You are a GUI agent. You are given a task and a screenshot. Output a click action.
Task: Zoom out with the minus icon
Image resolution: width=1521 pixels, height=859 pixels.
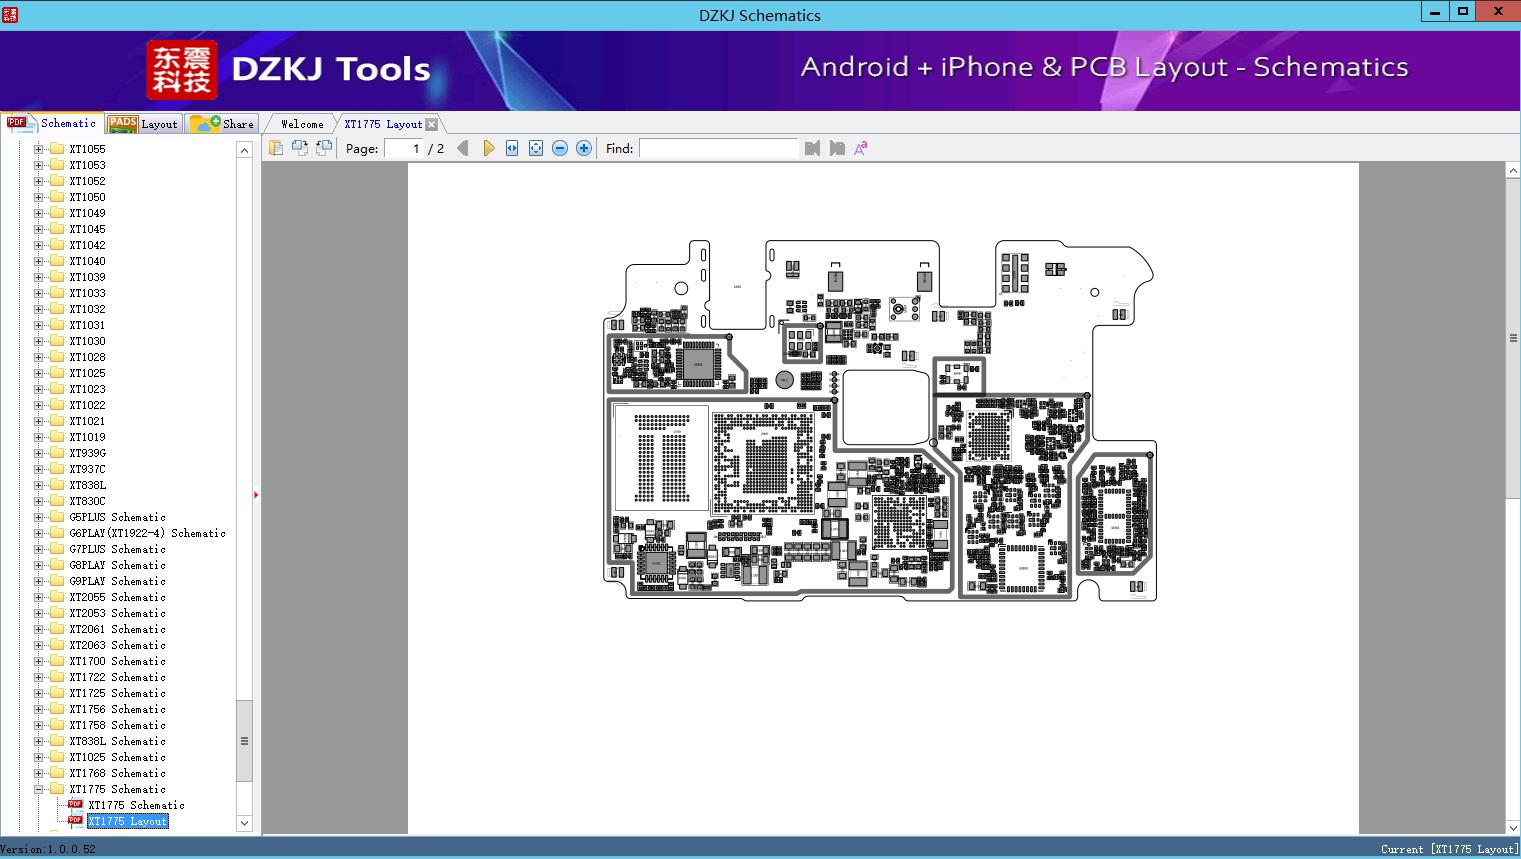coord(560,148)
